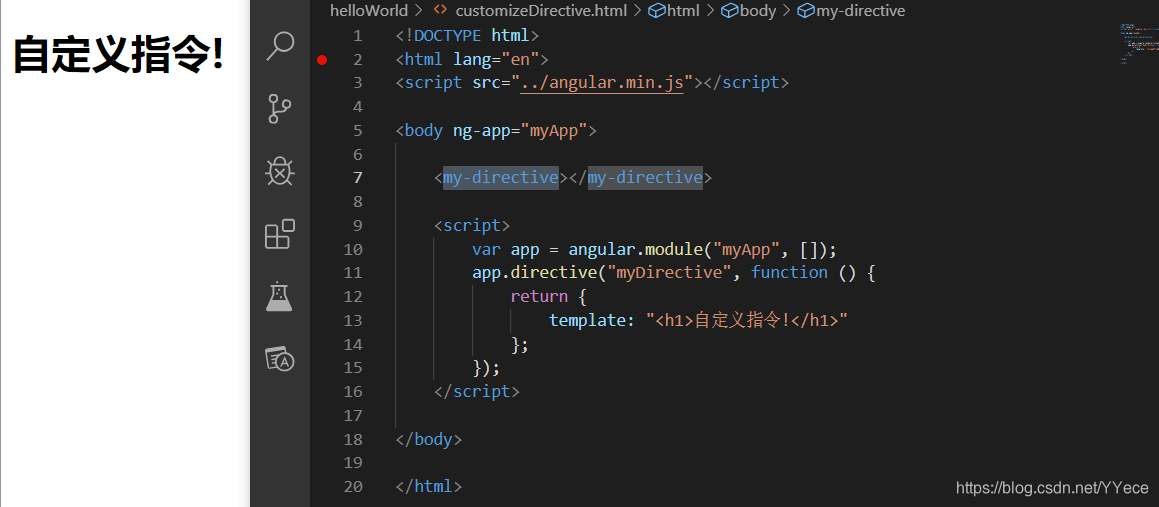Click line number 13 in gutter

click(353, 320)
